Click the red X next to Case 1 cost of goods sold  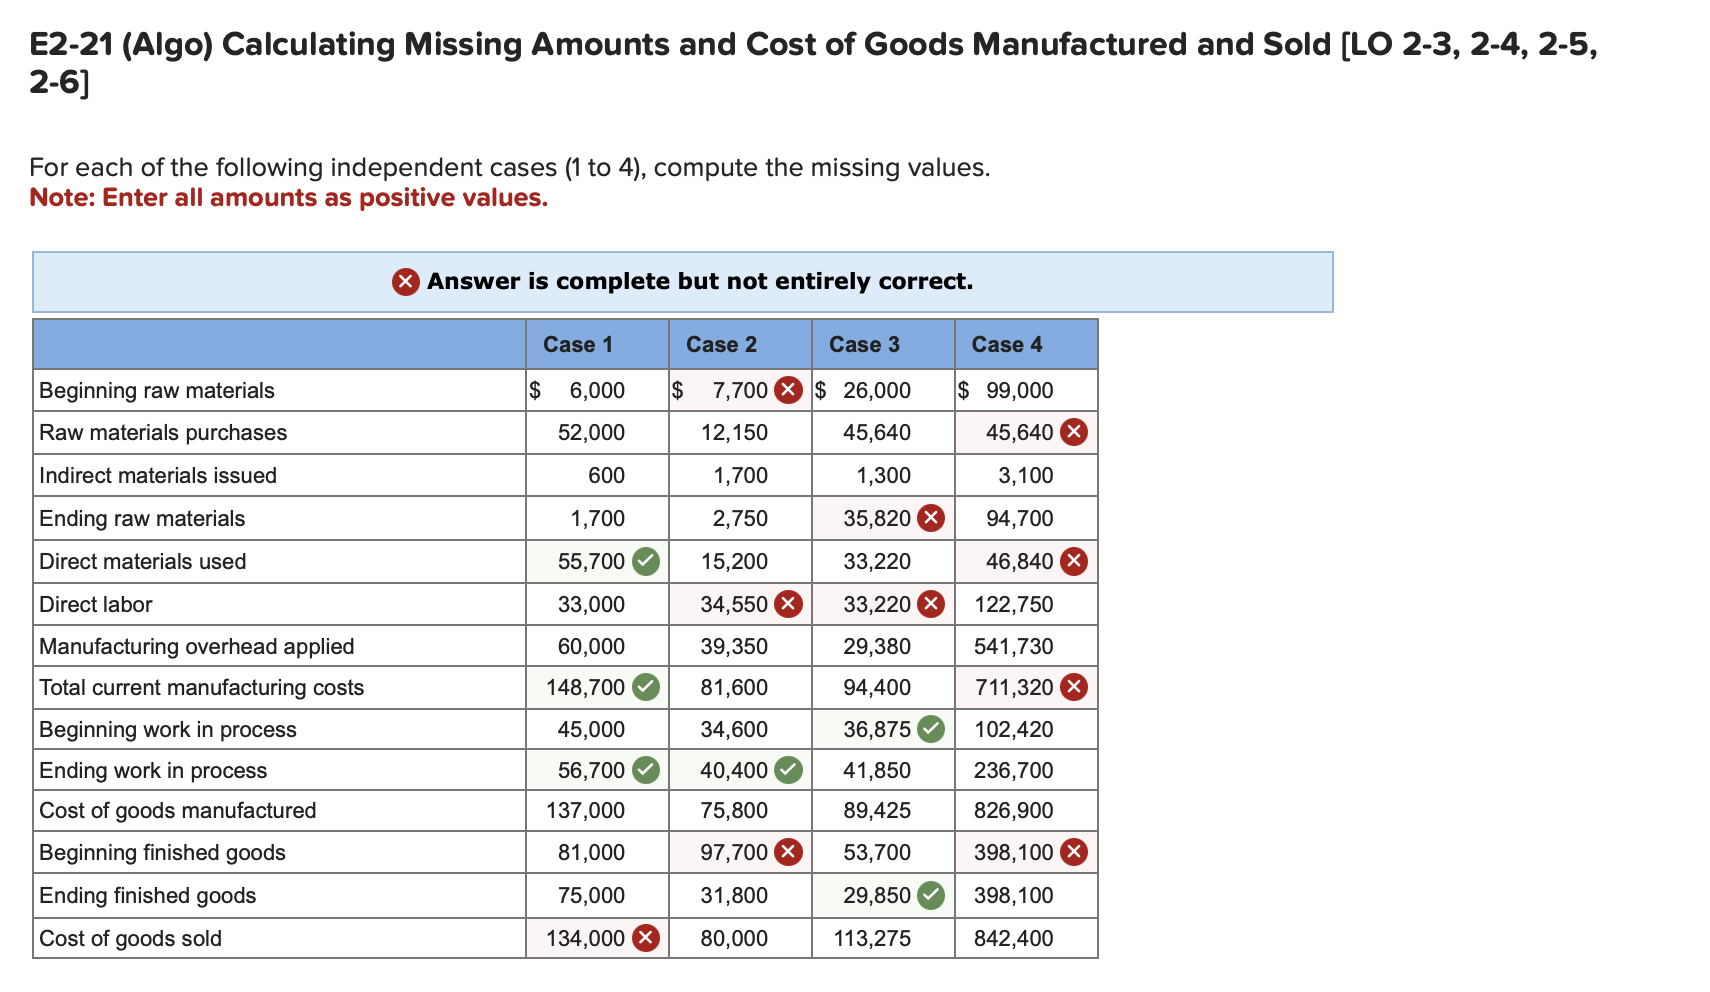click(646, 938)
